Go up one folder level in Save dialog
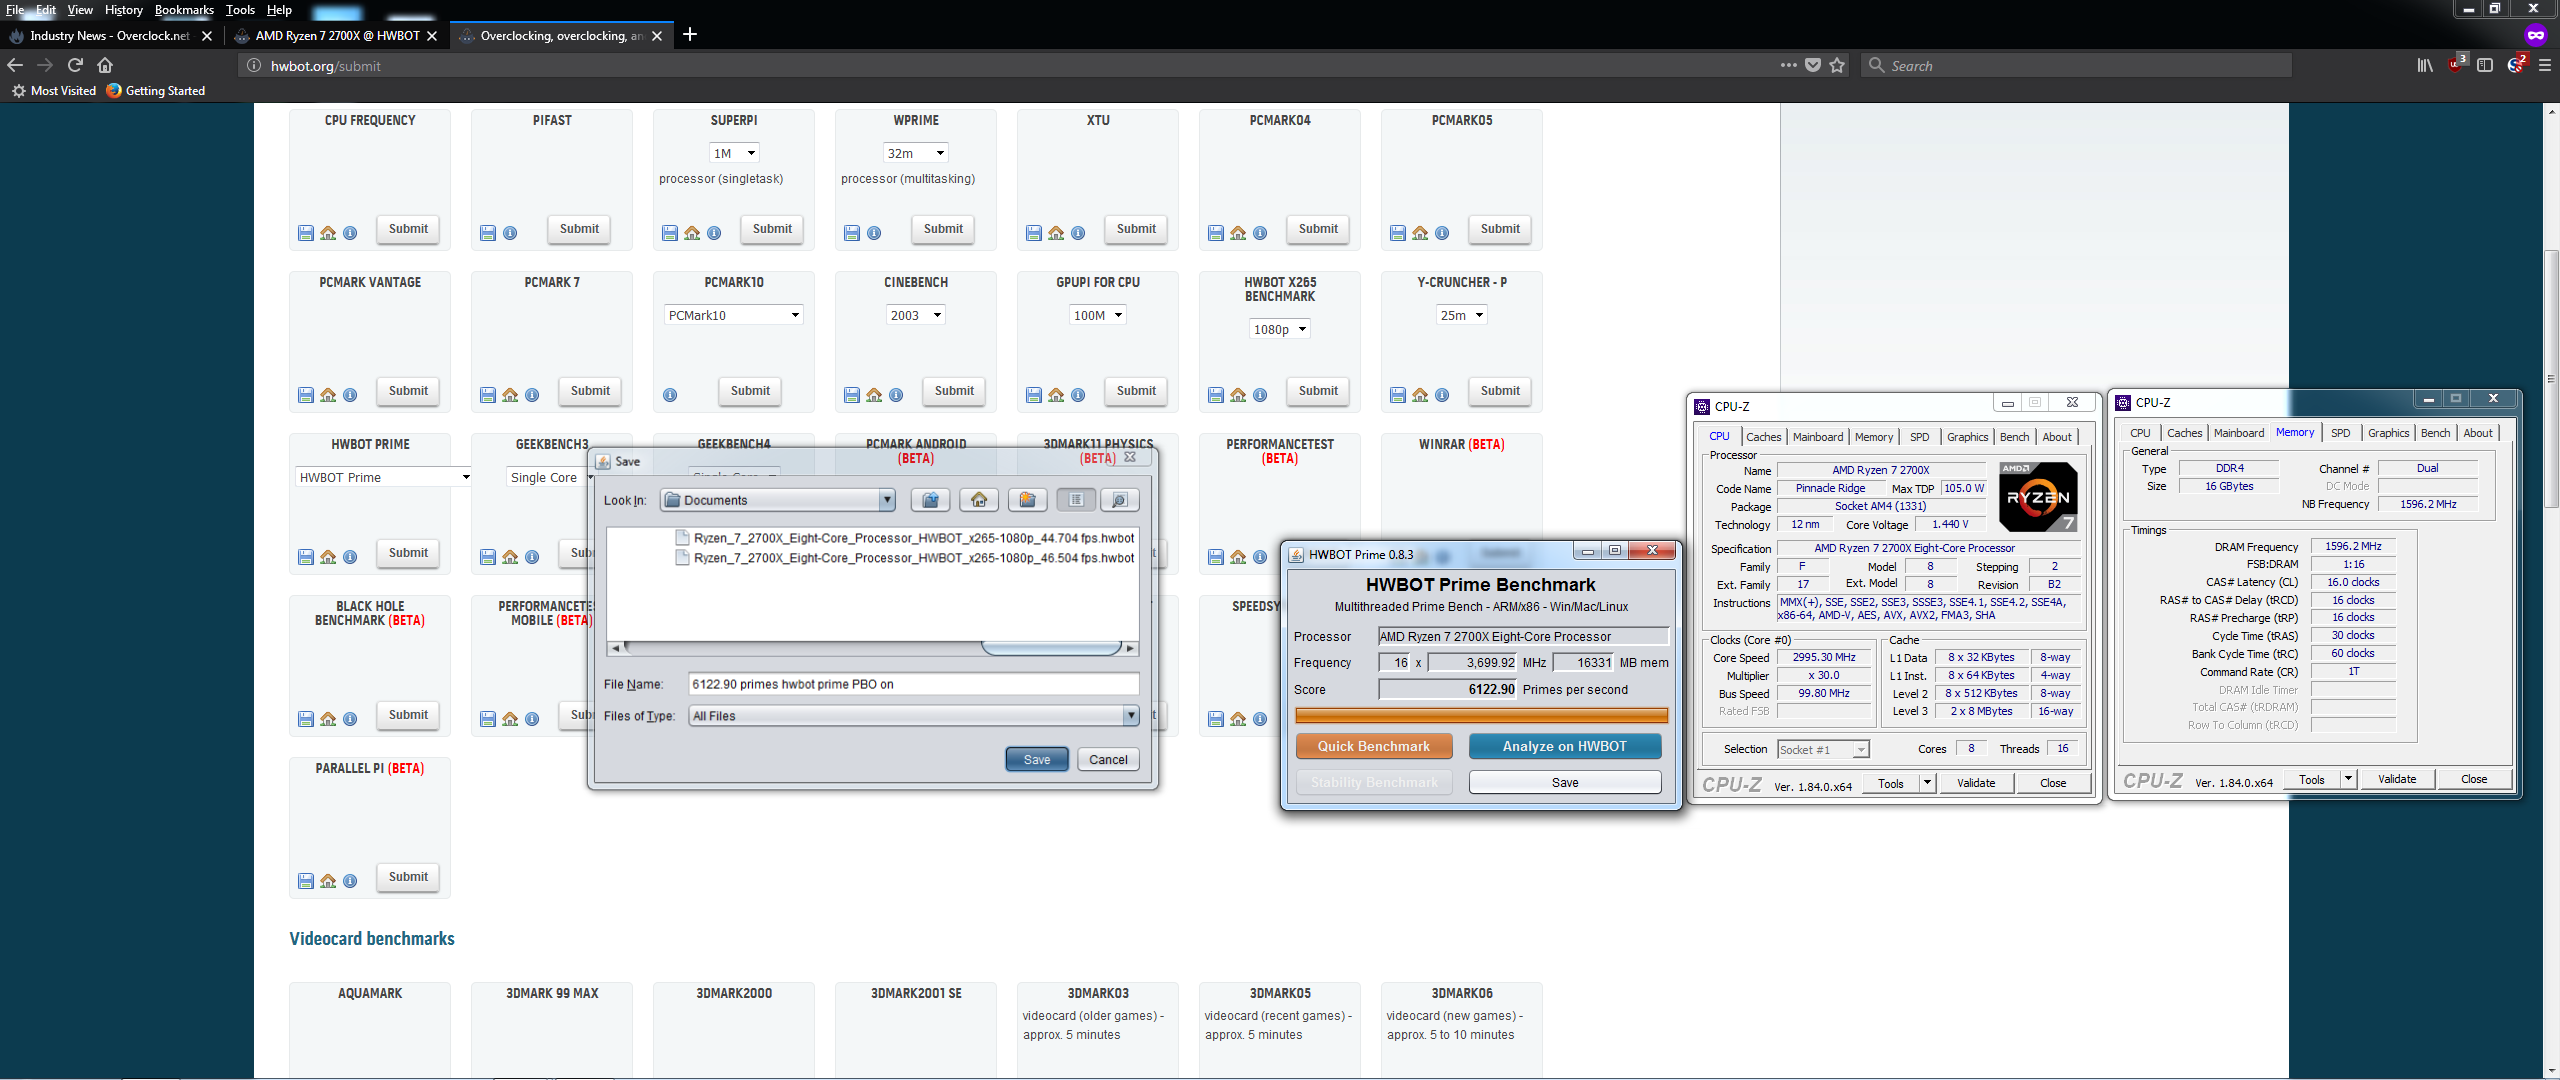The height and width of the screenshot is (1080, 2560). tap(930, 500)
